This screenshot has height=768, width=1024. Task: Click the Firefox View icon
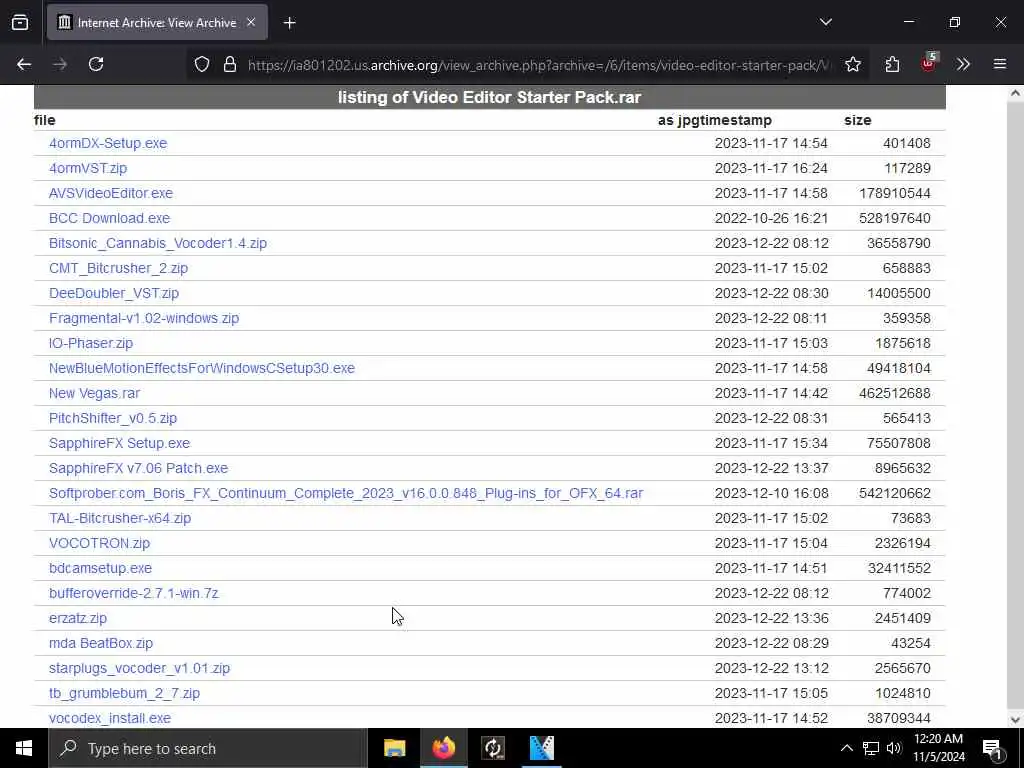coord(20,22)
